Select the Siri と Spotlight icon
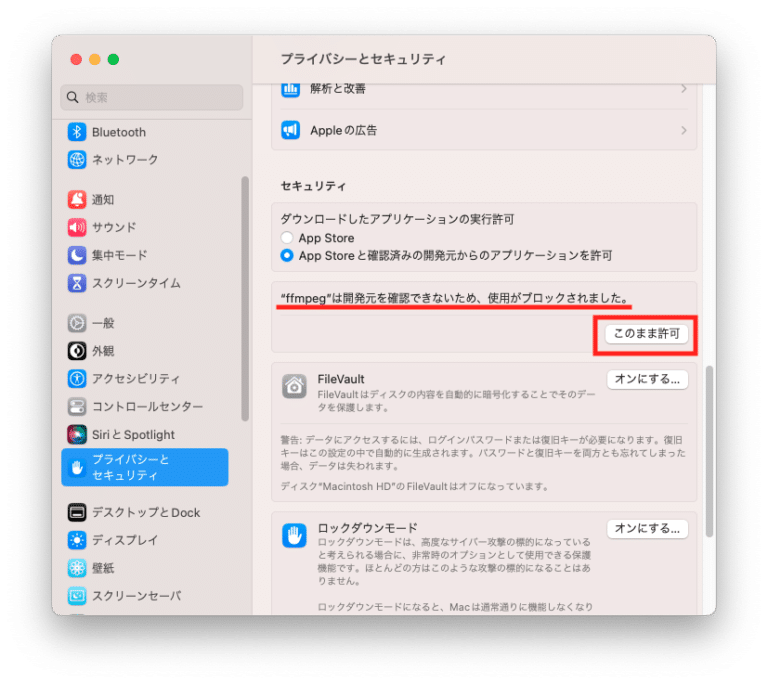The width and height of the screenshot is (768, 684). [x=77, y=435]
